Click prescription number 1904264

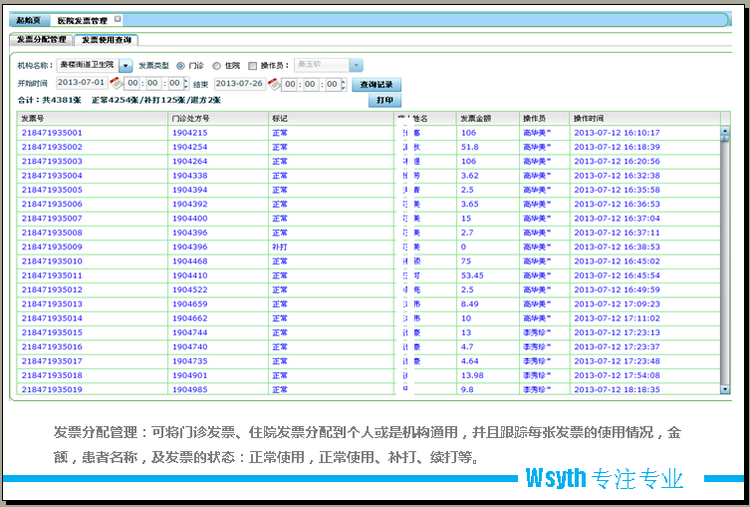point(190,162)
